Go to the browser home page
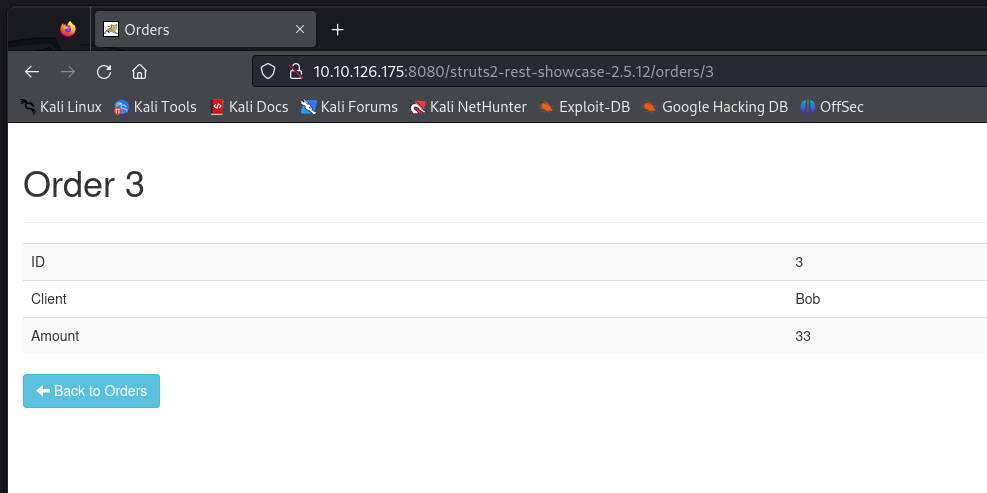 139,72
